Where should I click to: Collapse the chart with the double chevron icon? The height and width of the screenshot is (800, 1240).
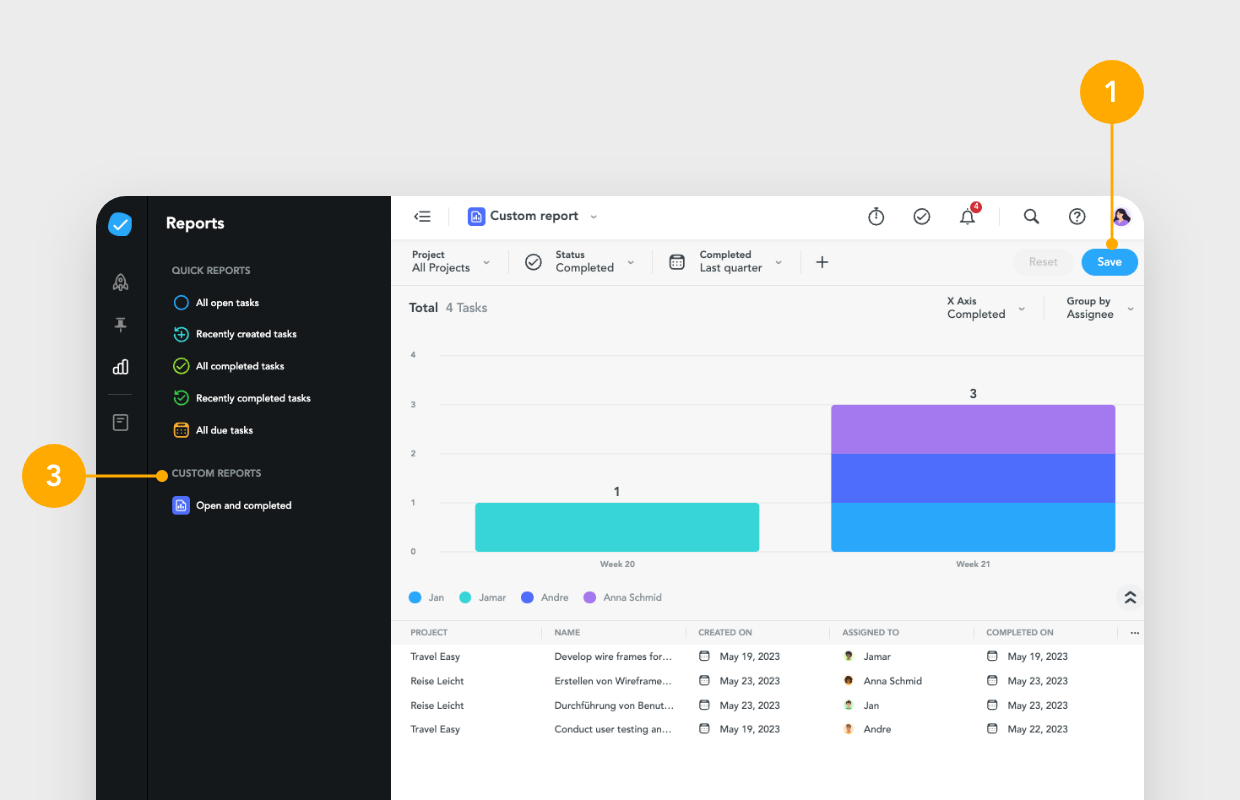click(1130, 597)
